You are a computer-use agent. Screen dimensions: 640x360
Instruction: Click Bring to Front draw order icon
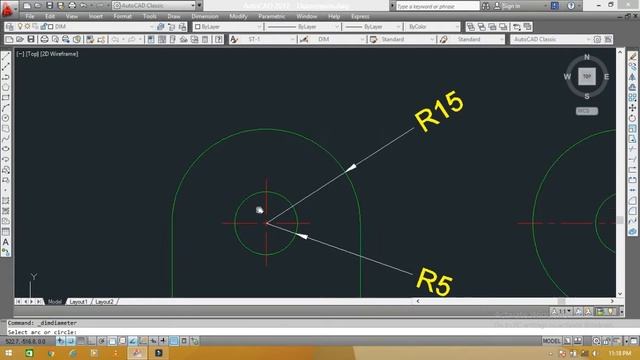point(471,27)
